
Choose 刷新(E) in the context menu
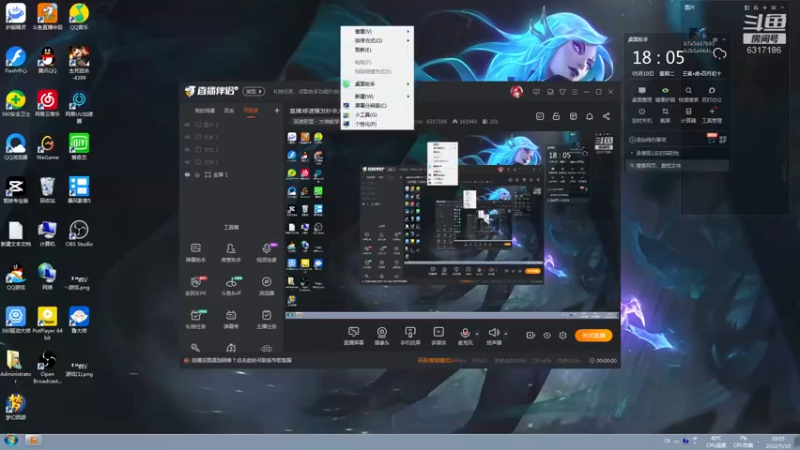[x=378, y=50]
